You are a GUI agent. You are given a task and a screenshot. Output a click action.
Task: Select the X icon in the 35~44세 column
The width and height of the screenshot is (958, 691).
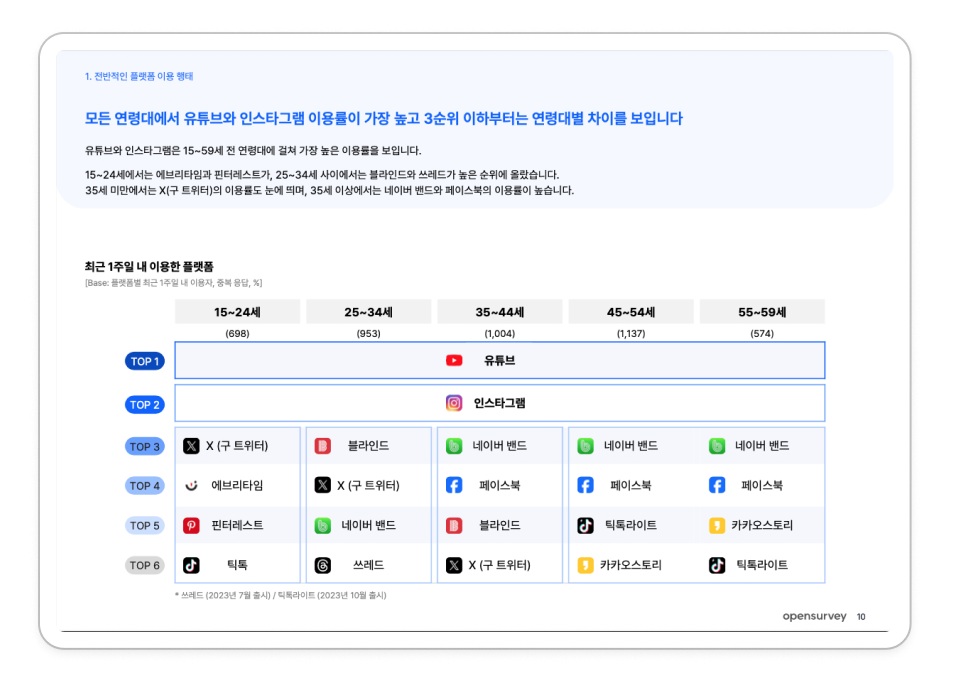point(454,565)
